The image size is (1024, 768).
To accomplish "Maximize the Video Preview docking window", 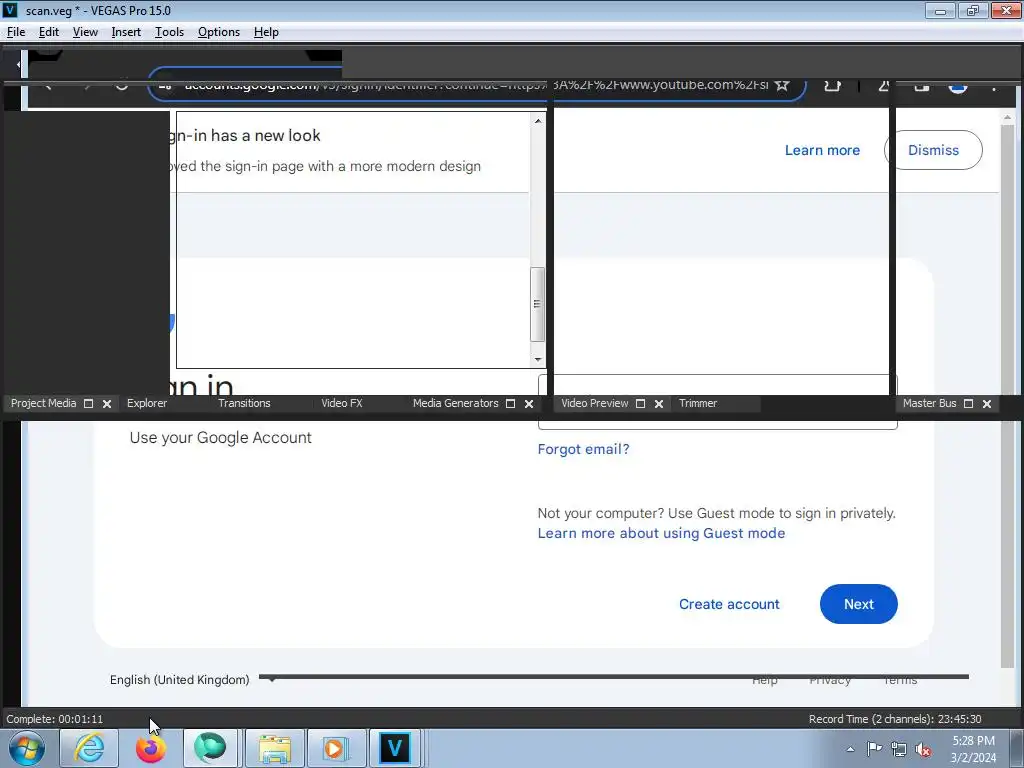I will 641,404.
